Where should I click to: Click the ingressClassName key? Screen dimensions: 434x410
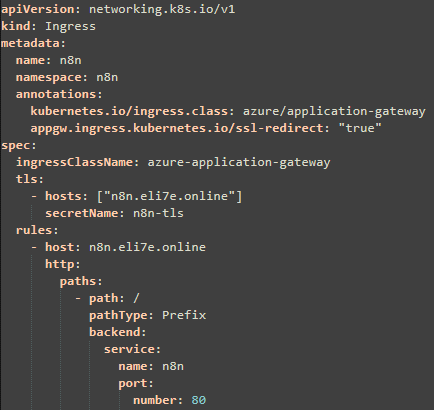(x=74, y=162)
